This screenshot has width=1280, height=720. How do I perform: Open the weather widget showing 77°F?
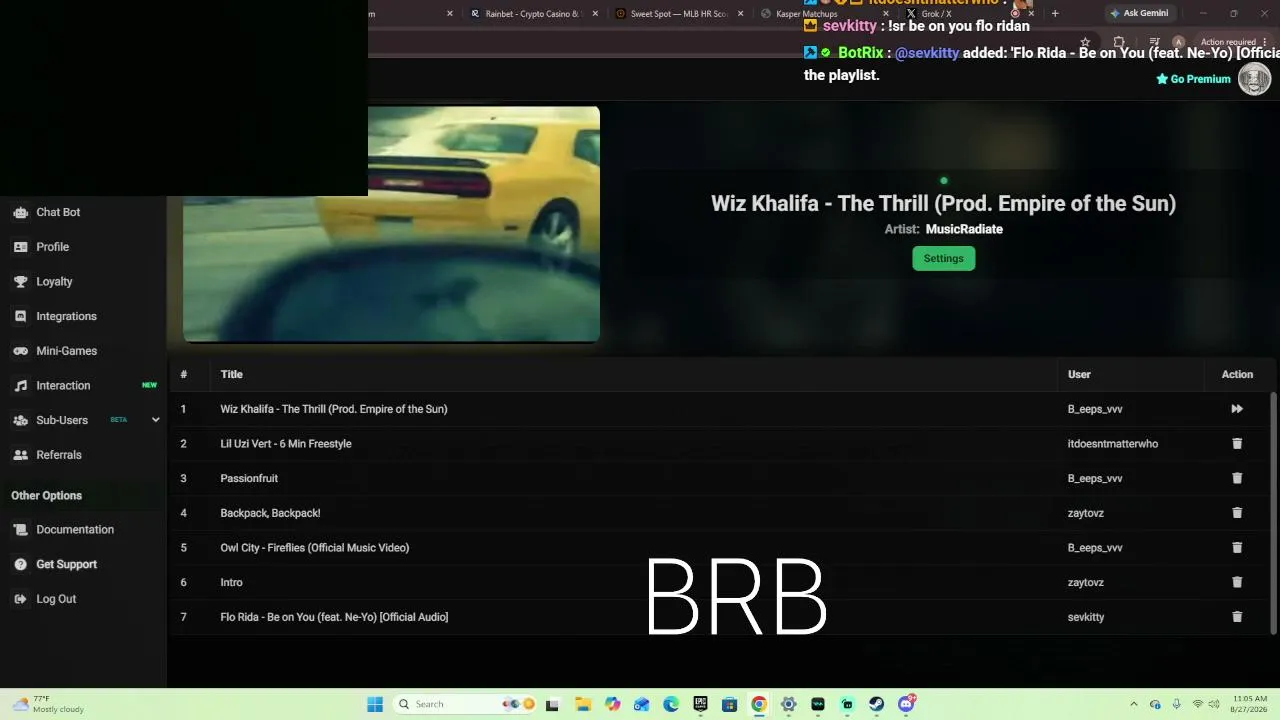[48, 704]
